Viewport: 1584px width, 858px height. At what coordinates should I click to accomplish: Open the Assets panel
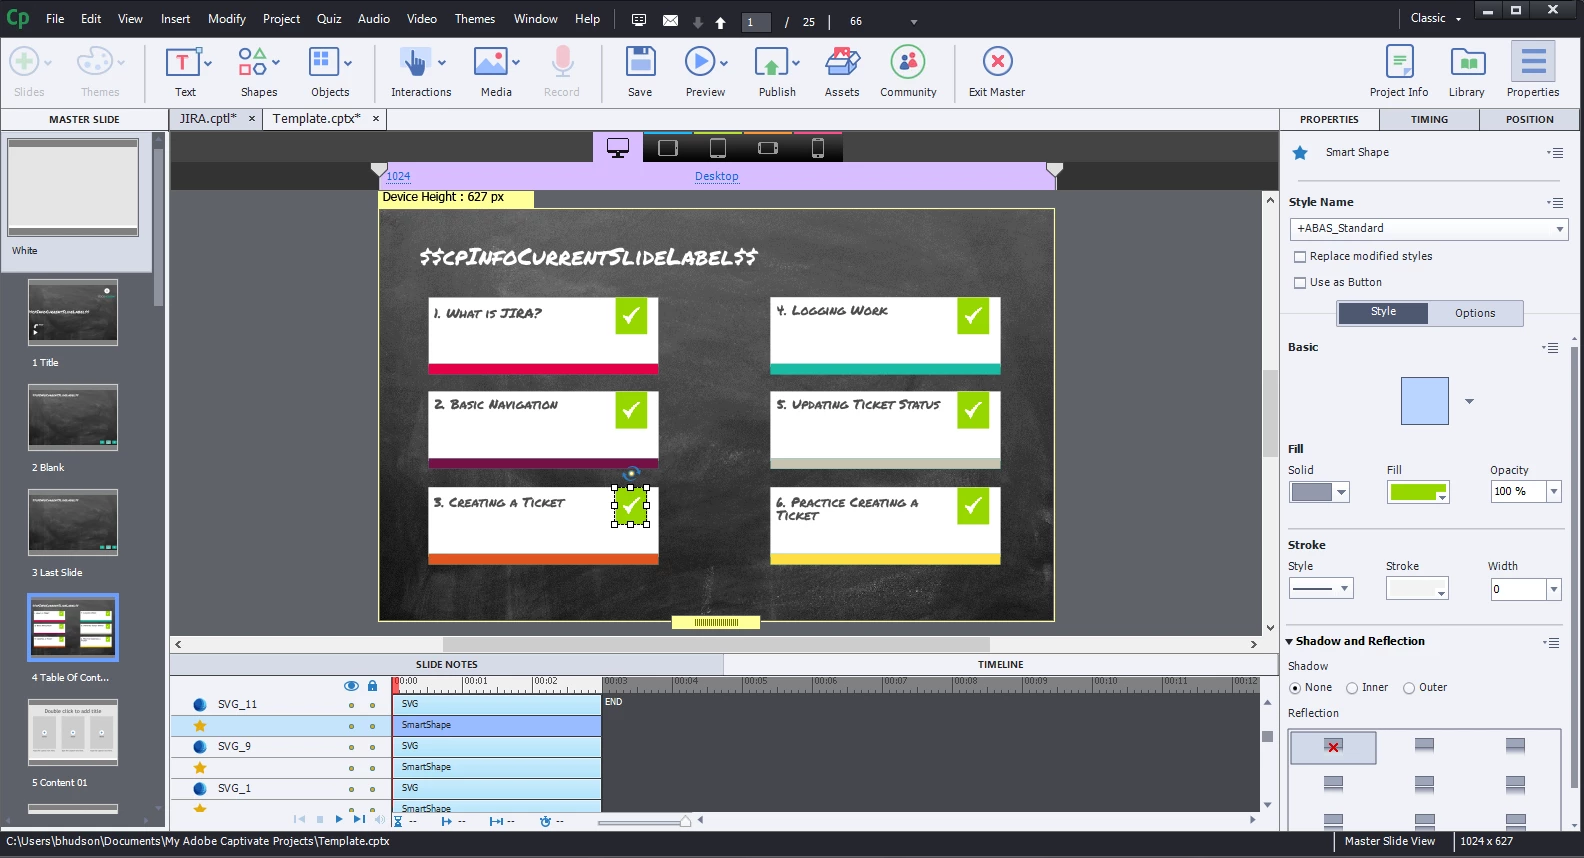click(x=842, y=72)
